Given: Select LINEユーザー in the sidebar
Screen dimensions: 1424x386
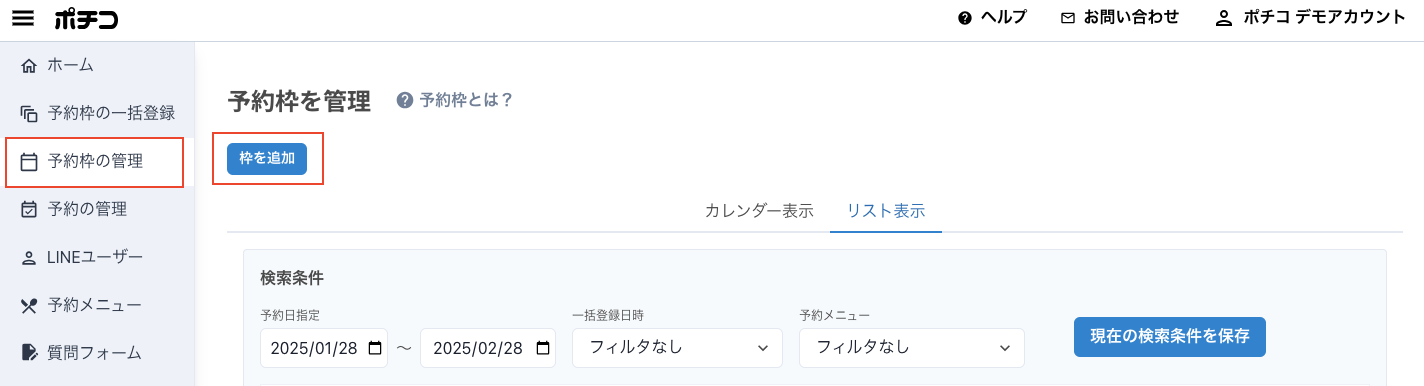Looking at the screenshot, I should point(95,257).
